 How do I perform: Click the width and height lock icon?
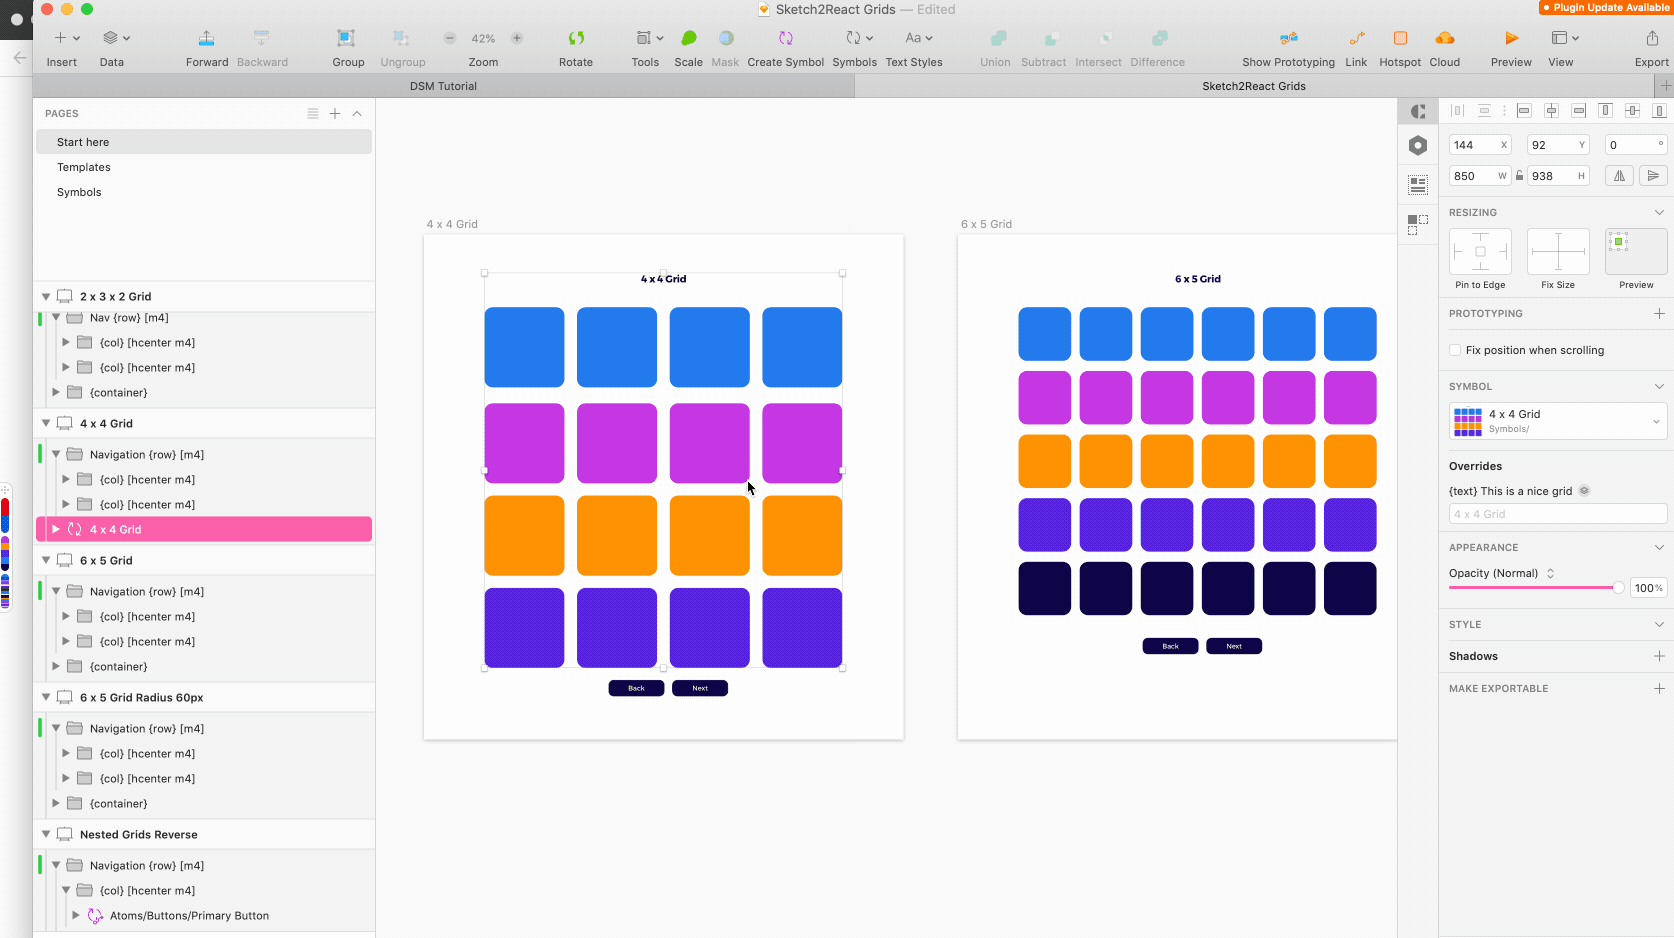tap(1519, 175)
